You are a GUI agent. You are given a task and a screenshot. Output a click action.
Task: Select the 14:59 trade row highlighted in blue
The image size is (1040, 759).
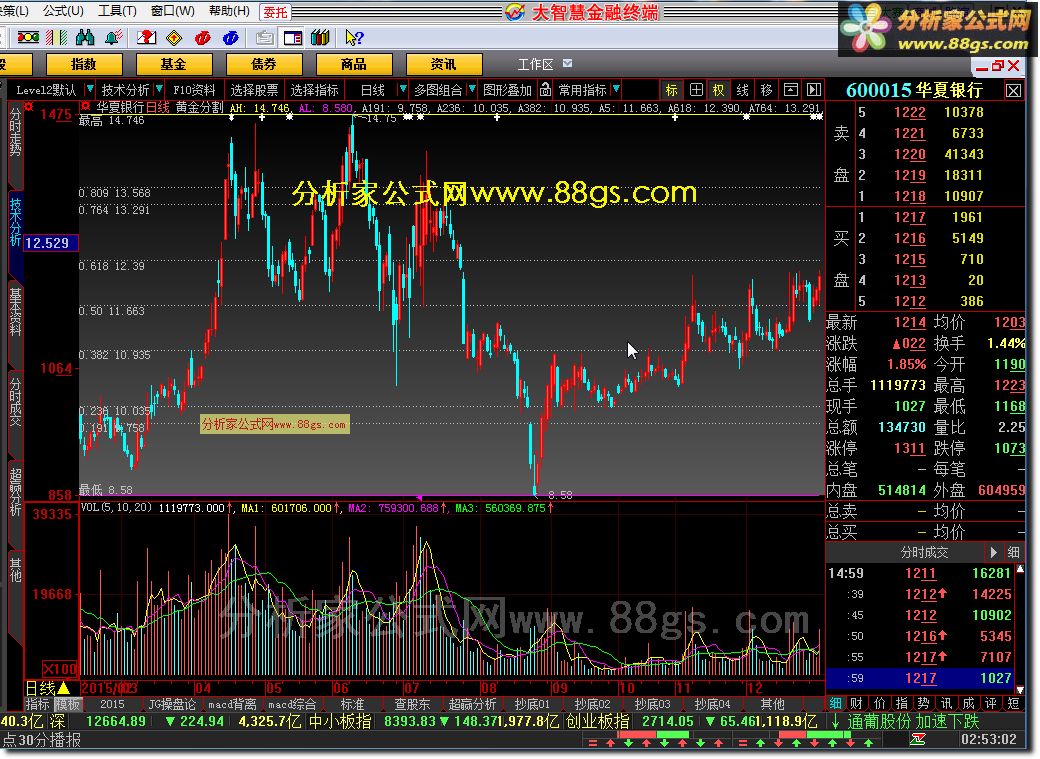pyautogui.click(x=920, y=678)
